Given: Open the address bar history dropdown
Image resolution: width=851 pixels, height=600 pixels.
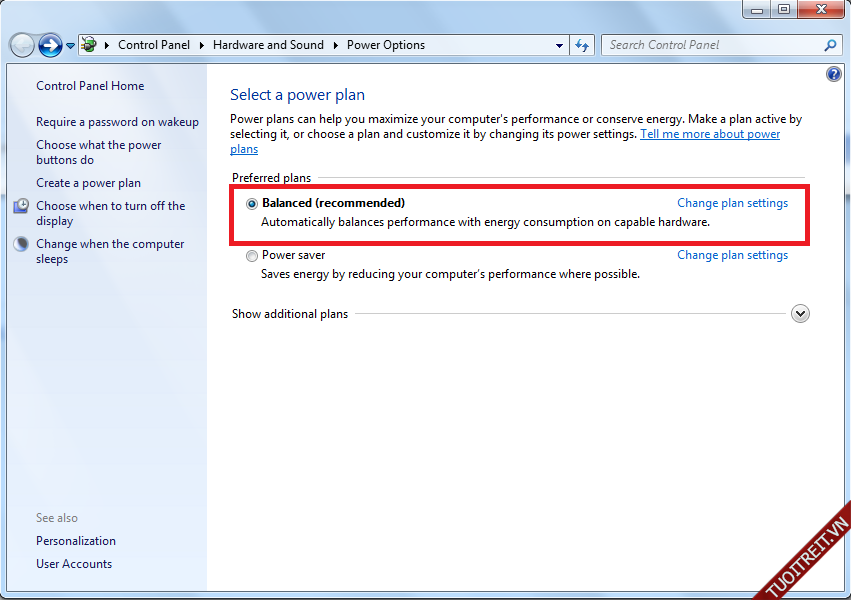Looking at the screenshot, I should click(x=560, y=45).
